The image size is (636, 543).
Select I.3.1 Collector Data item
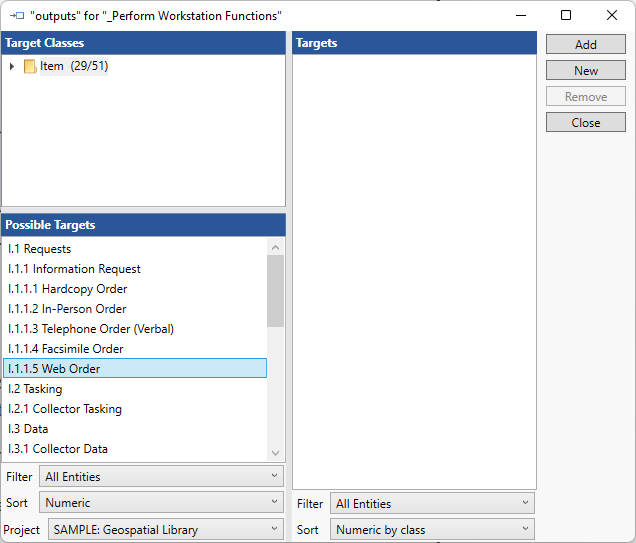[x=58, y=449]
